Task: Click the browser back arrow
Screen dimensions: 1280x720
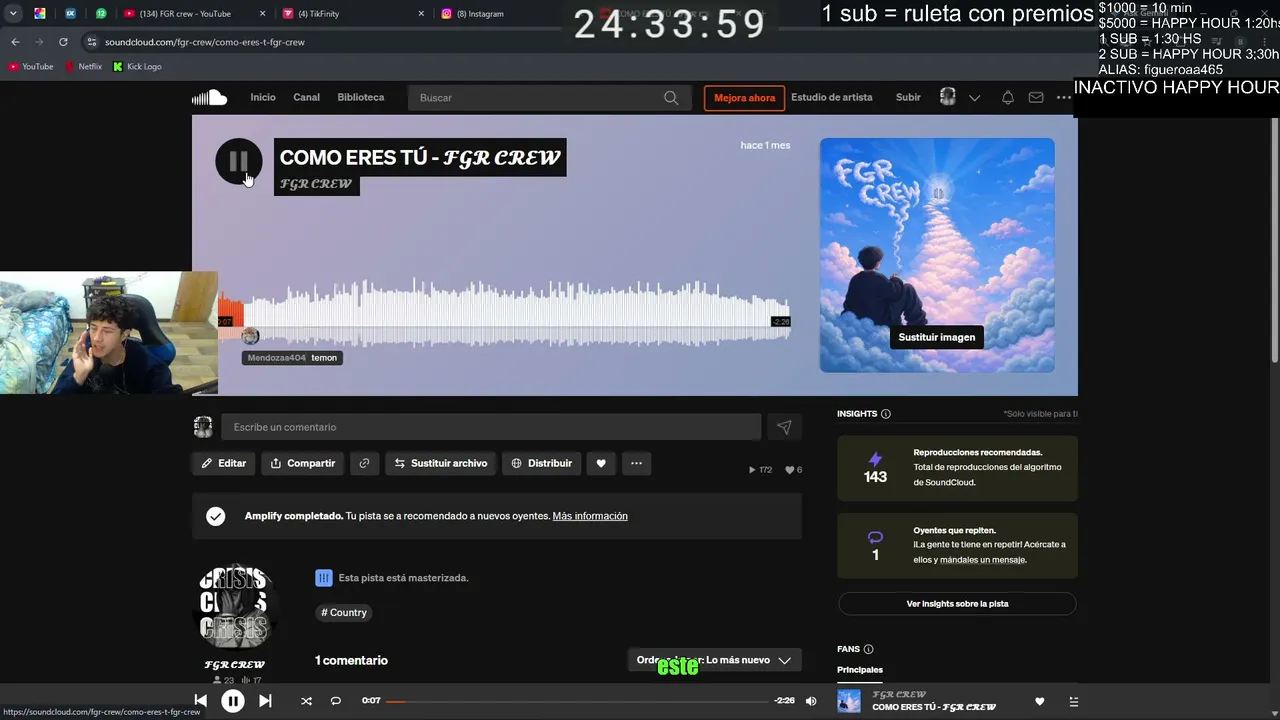Action: click(15, 42)
